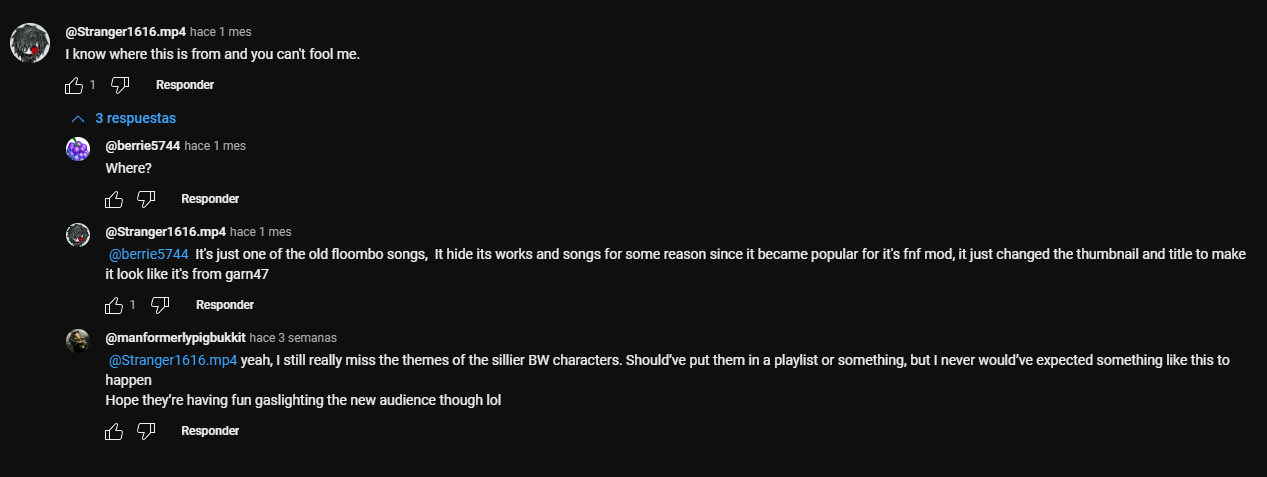
Task: Dislike @berrie5744's "Where?" reply
Action: 146,199
